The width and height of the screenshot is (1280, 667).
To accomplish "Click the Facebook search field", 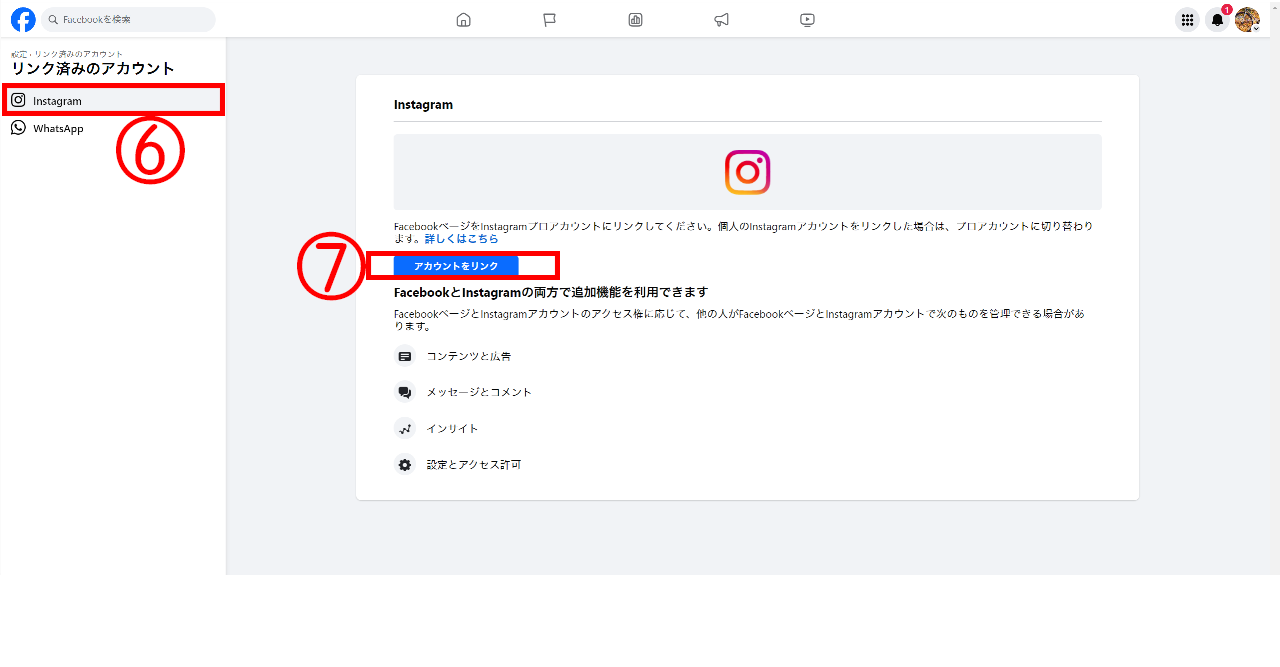I will (128, 19).
